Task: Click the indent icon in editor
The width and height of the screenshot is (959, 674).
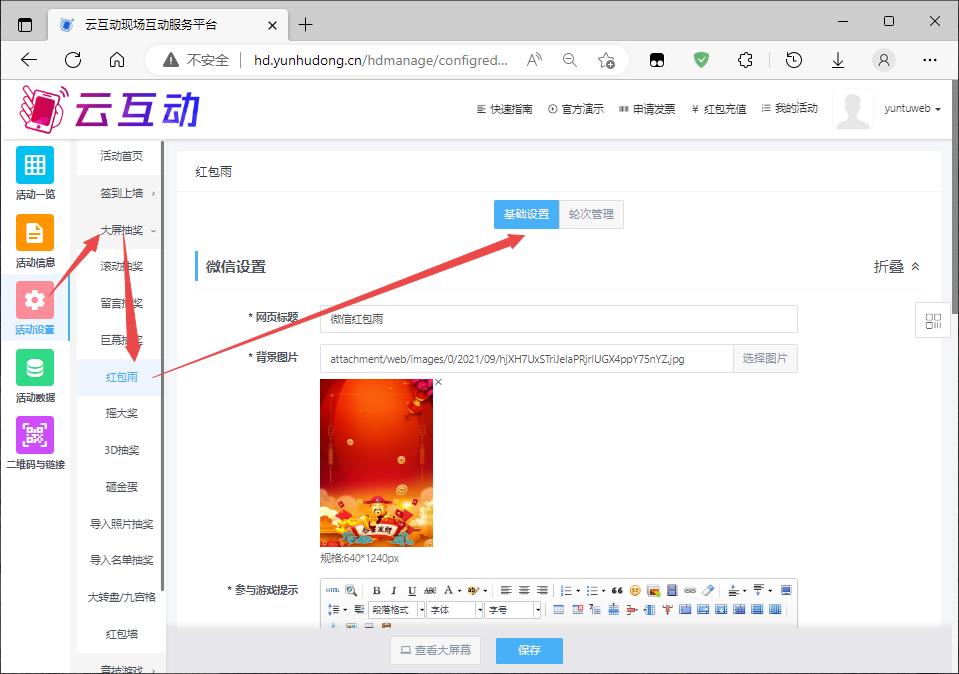Action: click(x=359, y=609)
